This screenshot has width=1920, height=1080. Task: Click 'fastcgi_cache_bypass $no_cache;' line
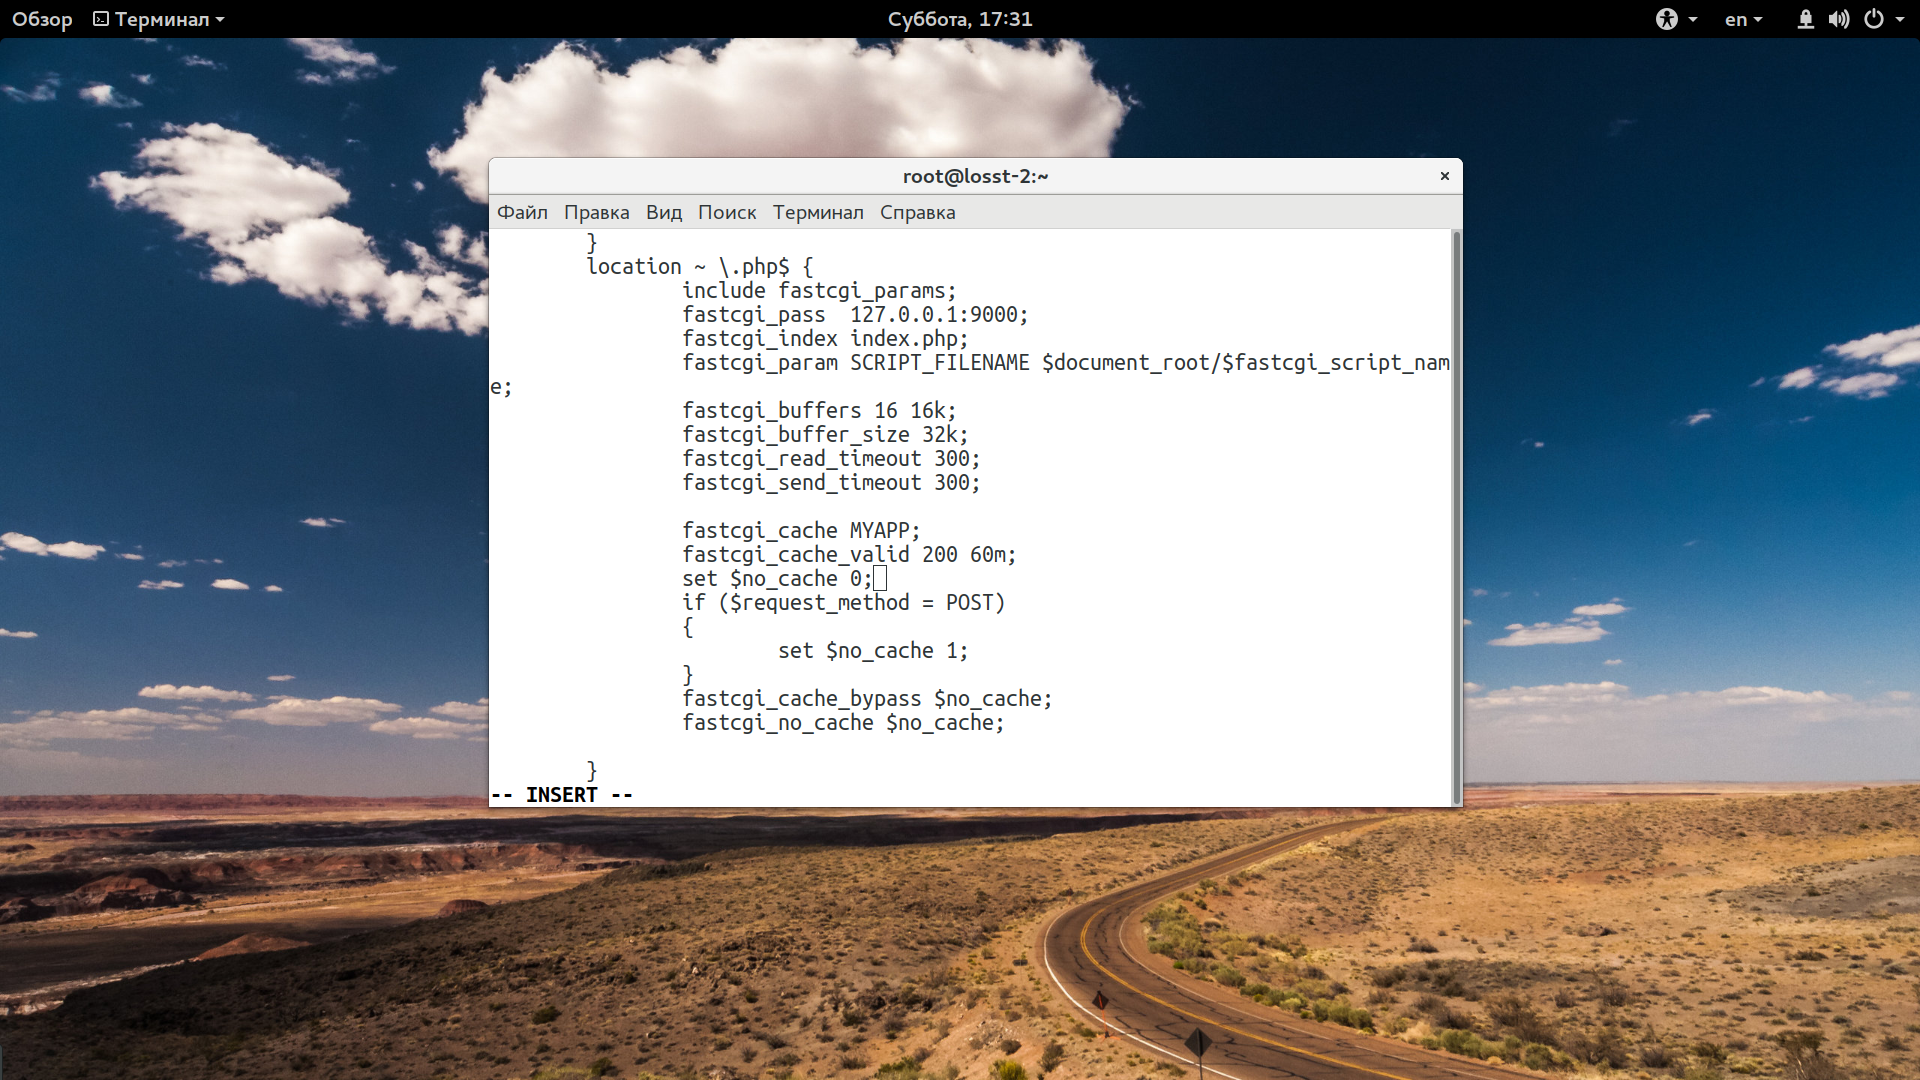[x=867, y=699]
